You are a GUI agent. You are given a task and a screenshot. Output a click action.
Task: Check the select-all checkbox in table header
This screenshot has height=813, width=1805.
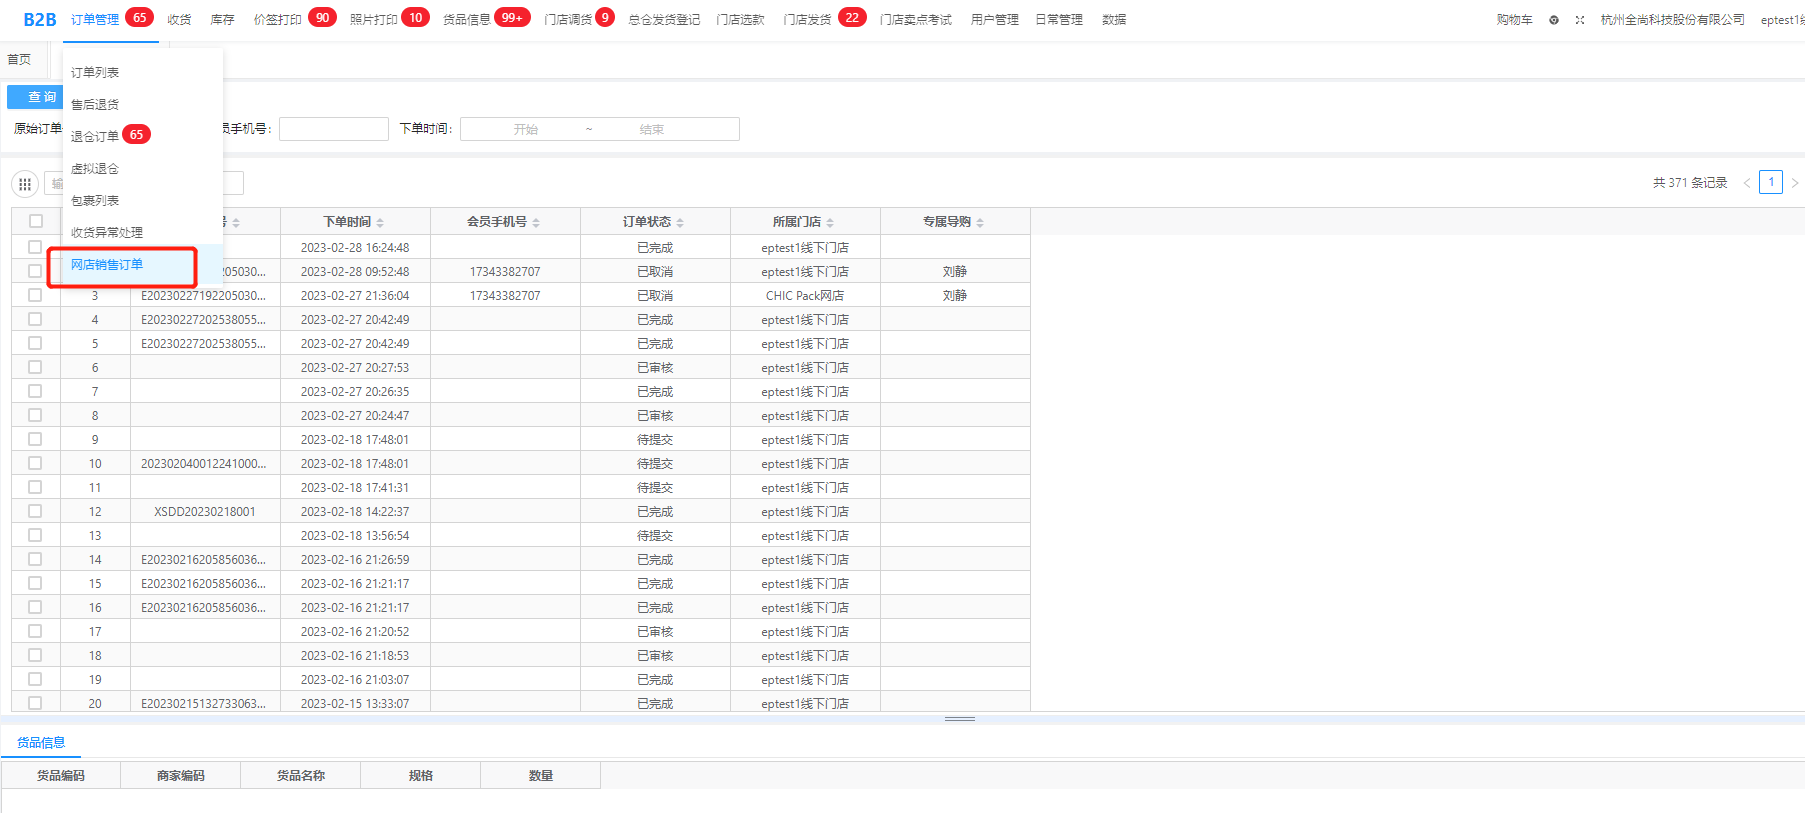(x=36, y=221)
